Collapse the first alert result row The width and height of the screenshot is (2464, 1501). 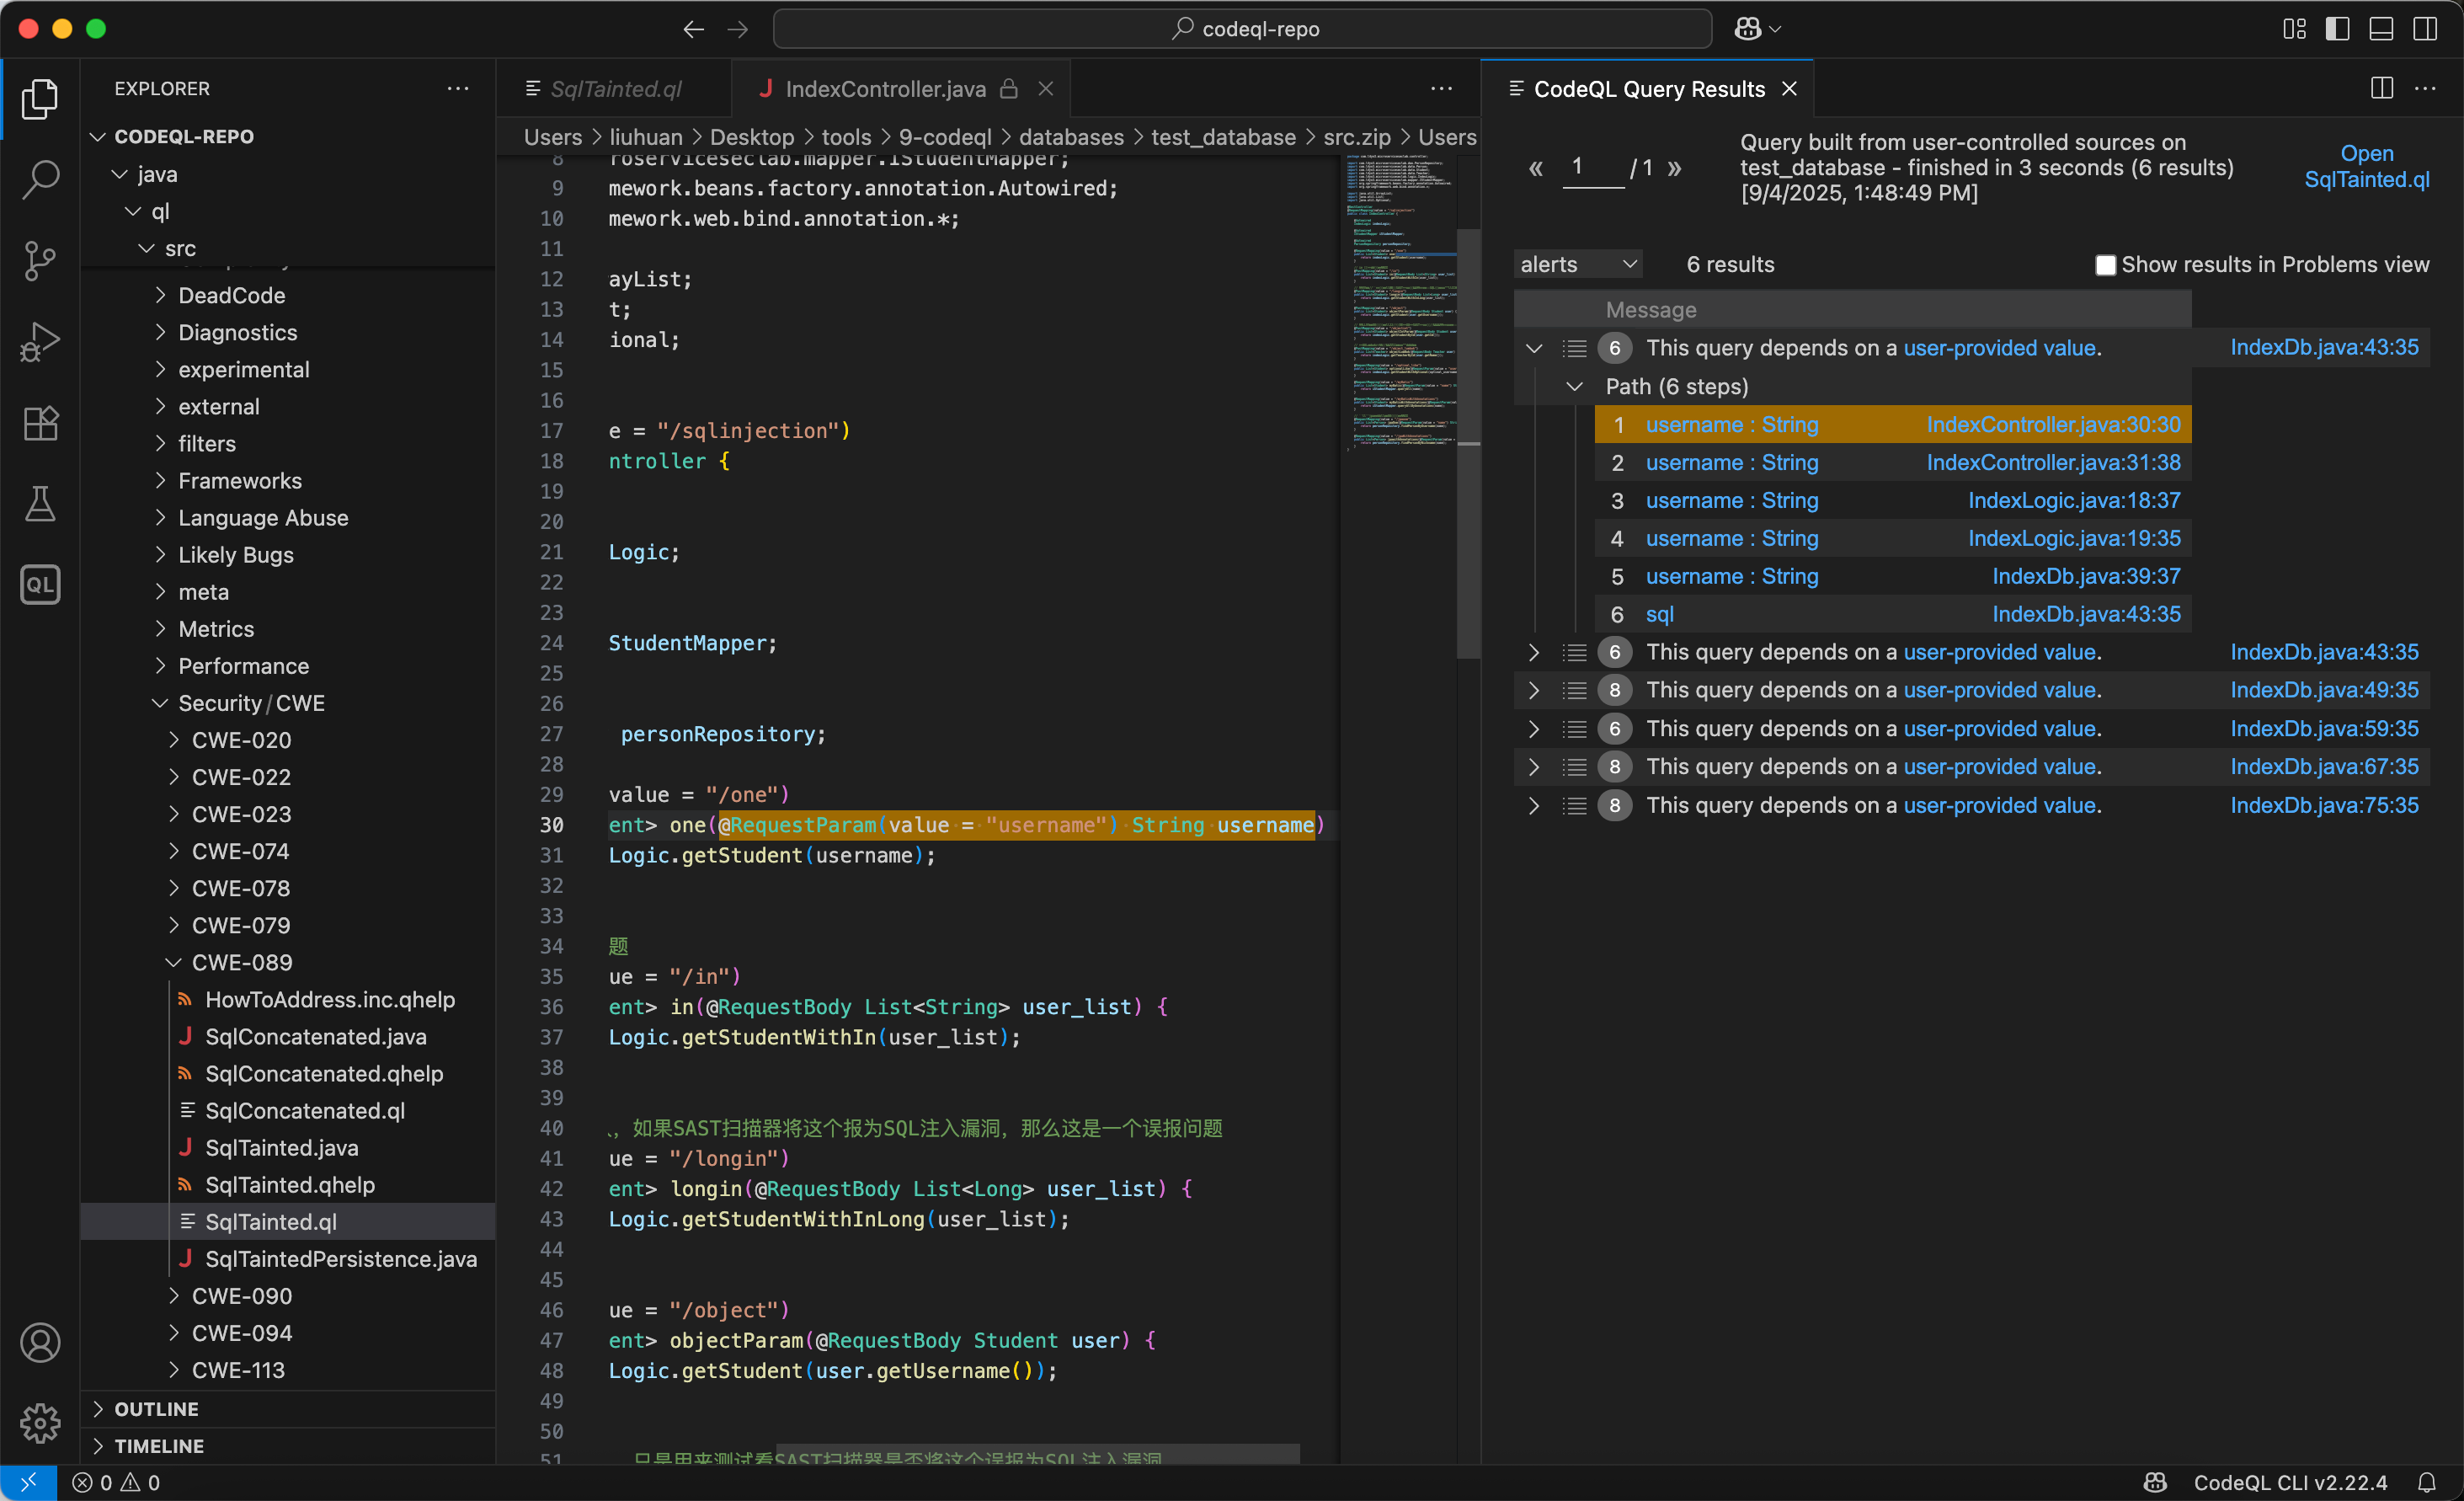coord(1534,348)
